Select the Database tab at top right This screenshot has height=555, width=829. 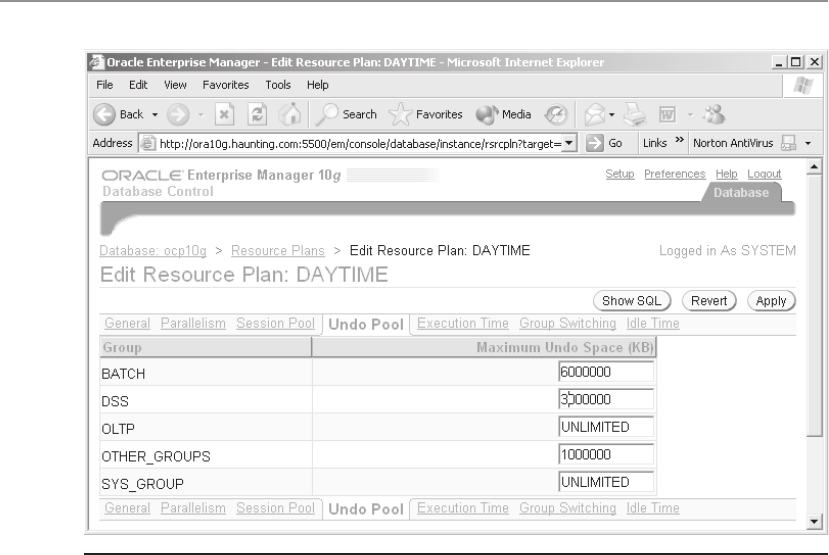point(741,192)
